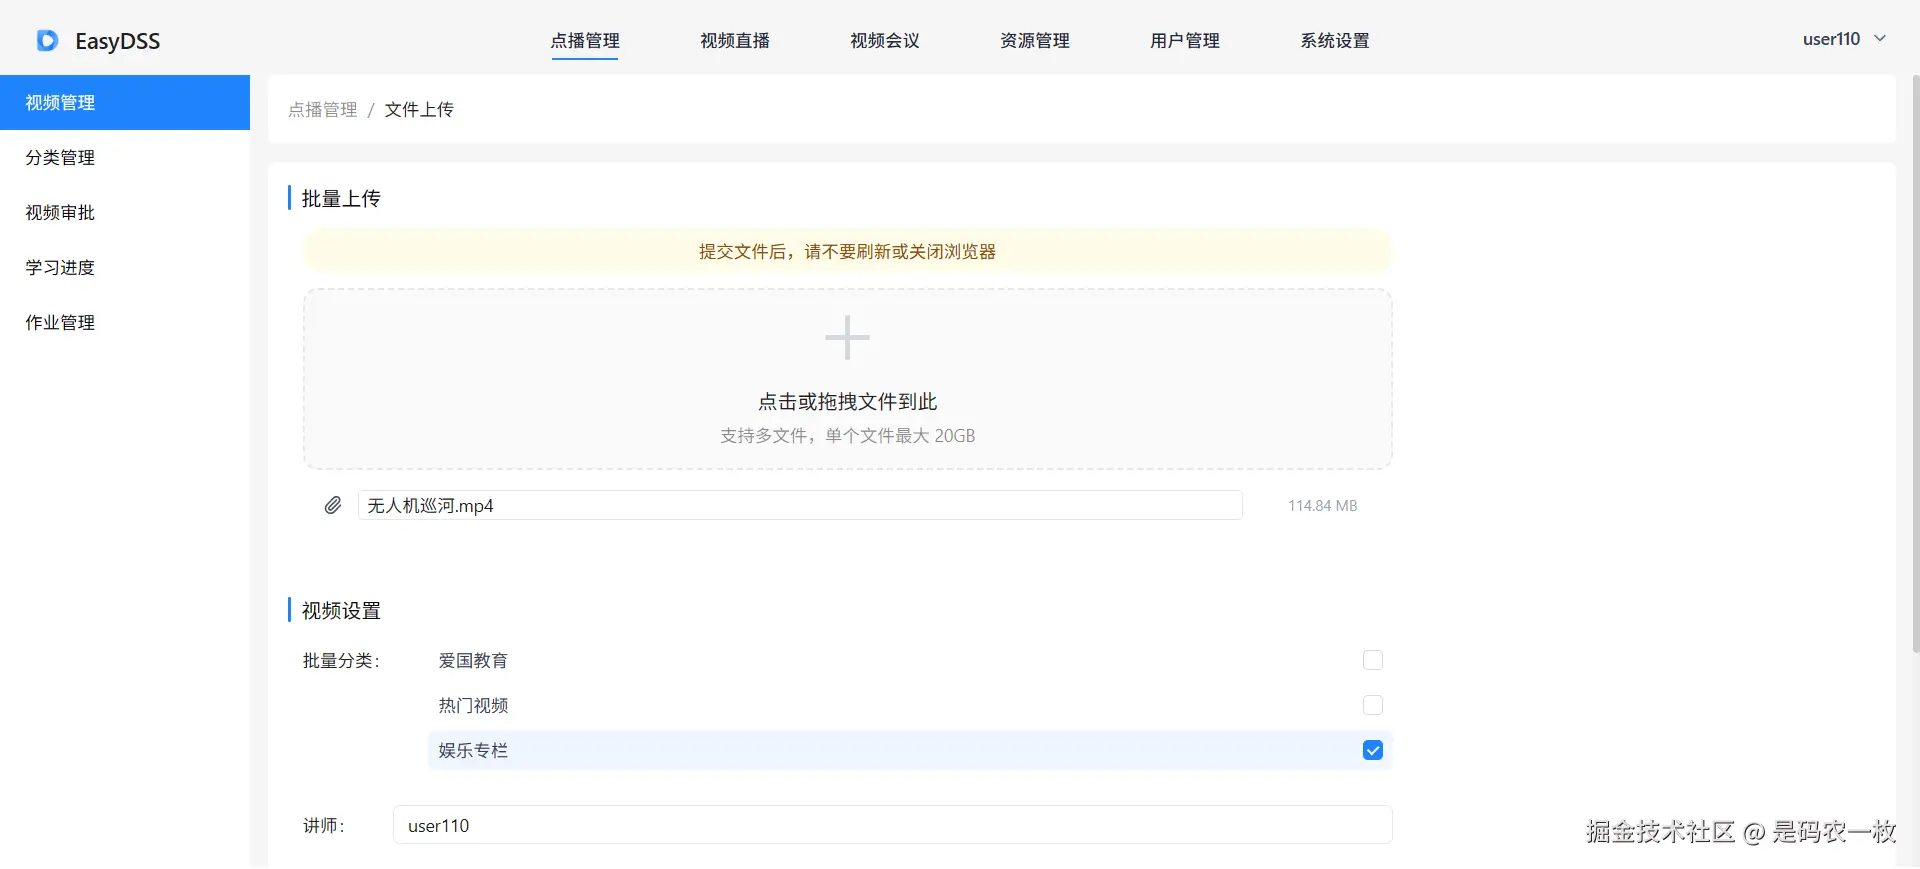Click the page vertical scrollbar
Image resolution: width=1920 pixels, height=869 pixels.
1915,365
